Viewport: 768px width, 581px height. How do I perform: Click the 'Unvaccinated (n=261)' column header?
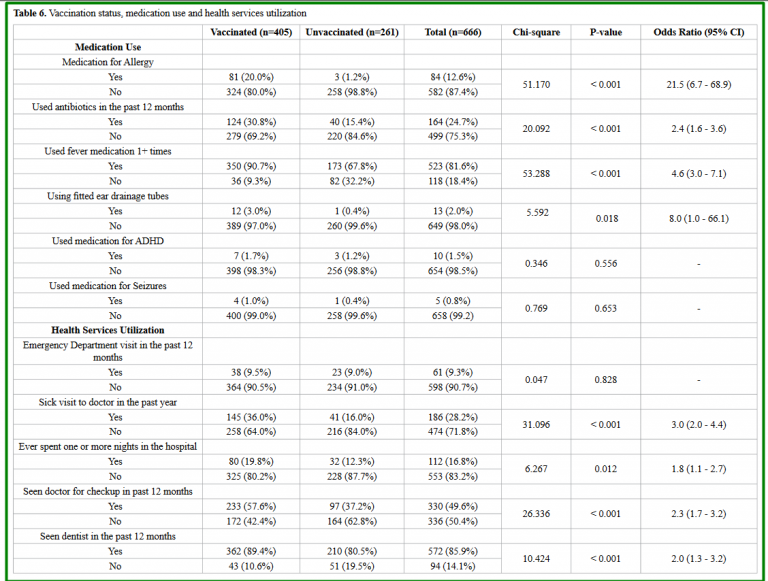[x=352, y=32]
